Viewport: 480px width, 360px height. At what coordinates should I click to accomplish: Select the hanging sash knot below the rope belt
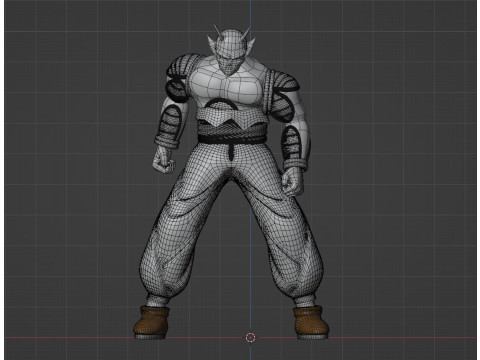(x=231, y=151)
